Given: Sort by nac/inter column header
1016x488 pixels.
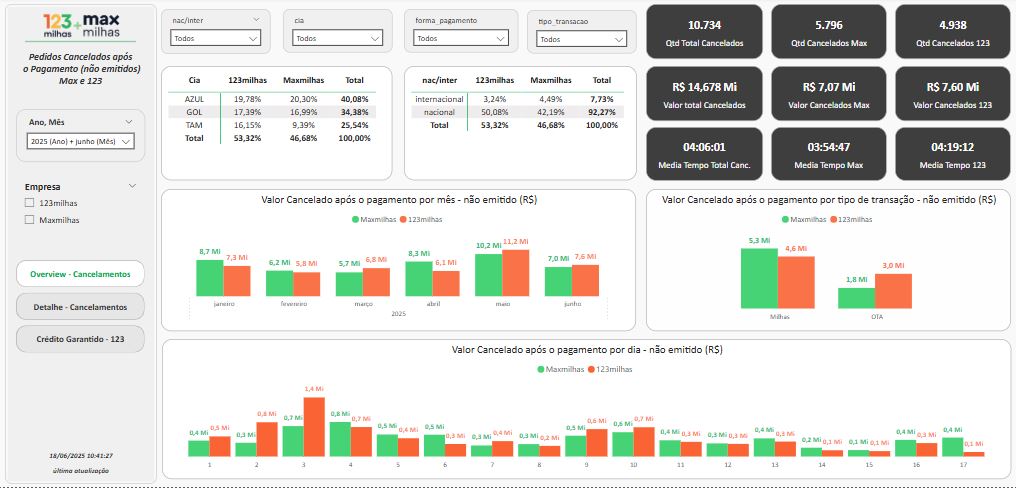Looking at the screenshot, I should [439, 80].
